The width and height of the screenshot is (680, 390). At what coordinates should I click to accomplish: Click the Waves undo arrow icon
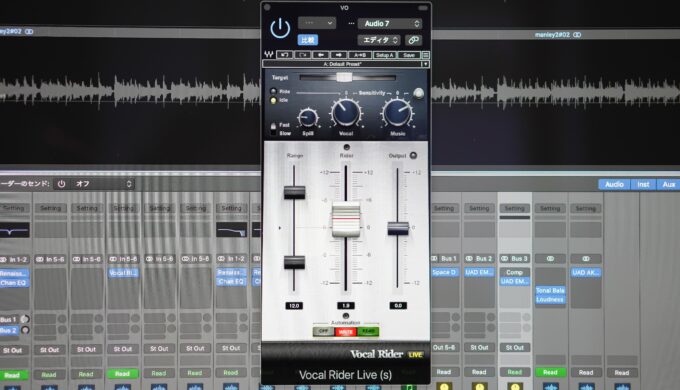[x=284, y=55]
